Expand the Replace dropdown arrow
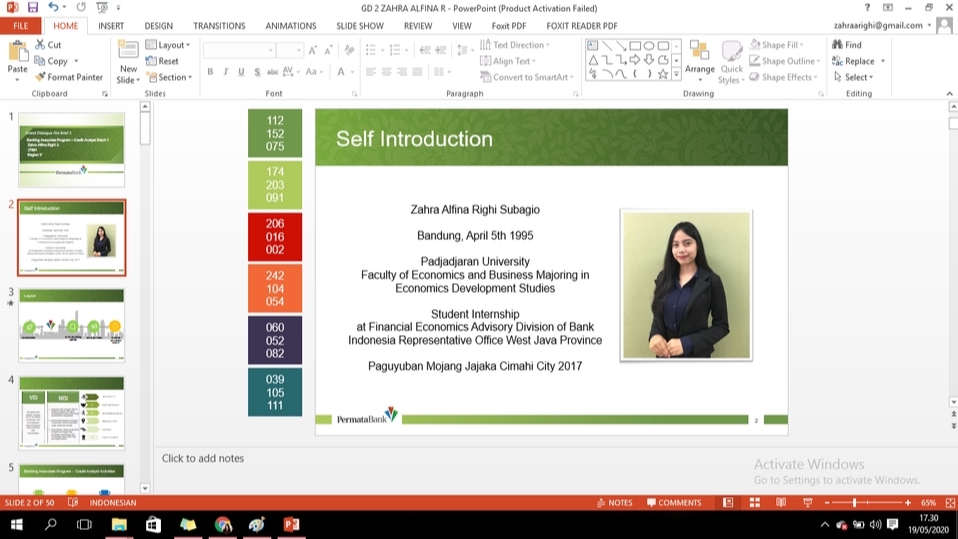 (x=883, y=61)
